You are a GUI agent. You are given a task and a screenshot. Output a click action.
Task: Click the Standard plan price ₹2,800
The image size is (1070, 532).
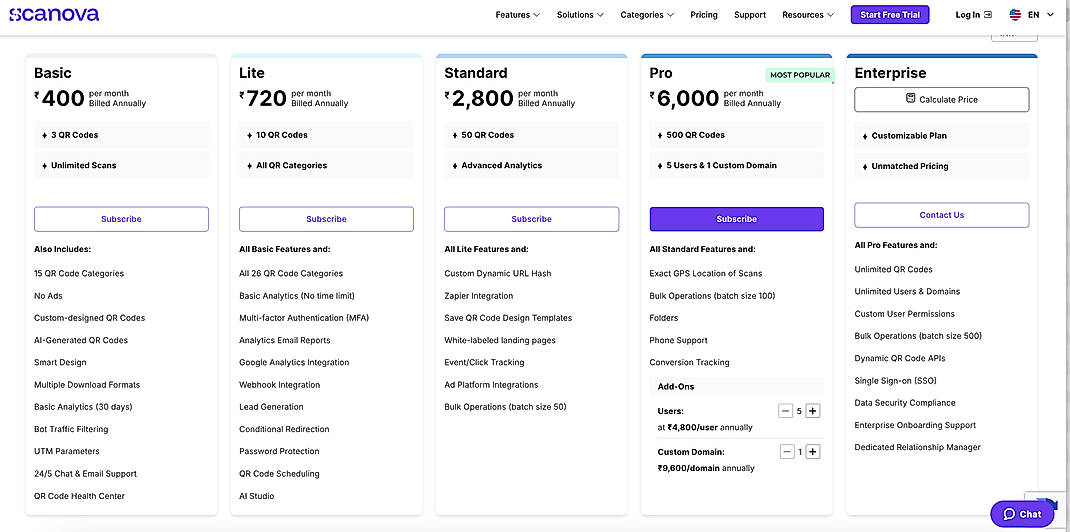[479, 98]
